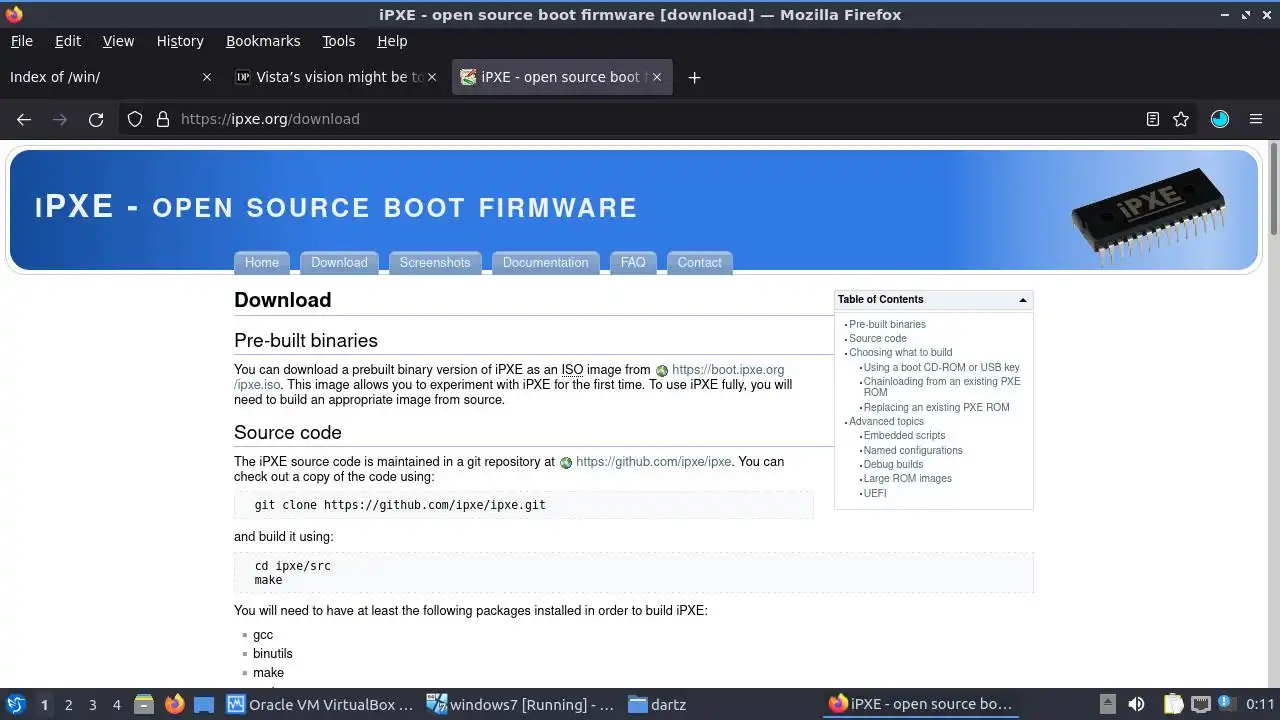
Task: Click the iPXE chip logo image
Action: (x=1149, y=217)
